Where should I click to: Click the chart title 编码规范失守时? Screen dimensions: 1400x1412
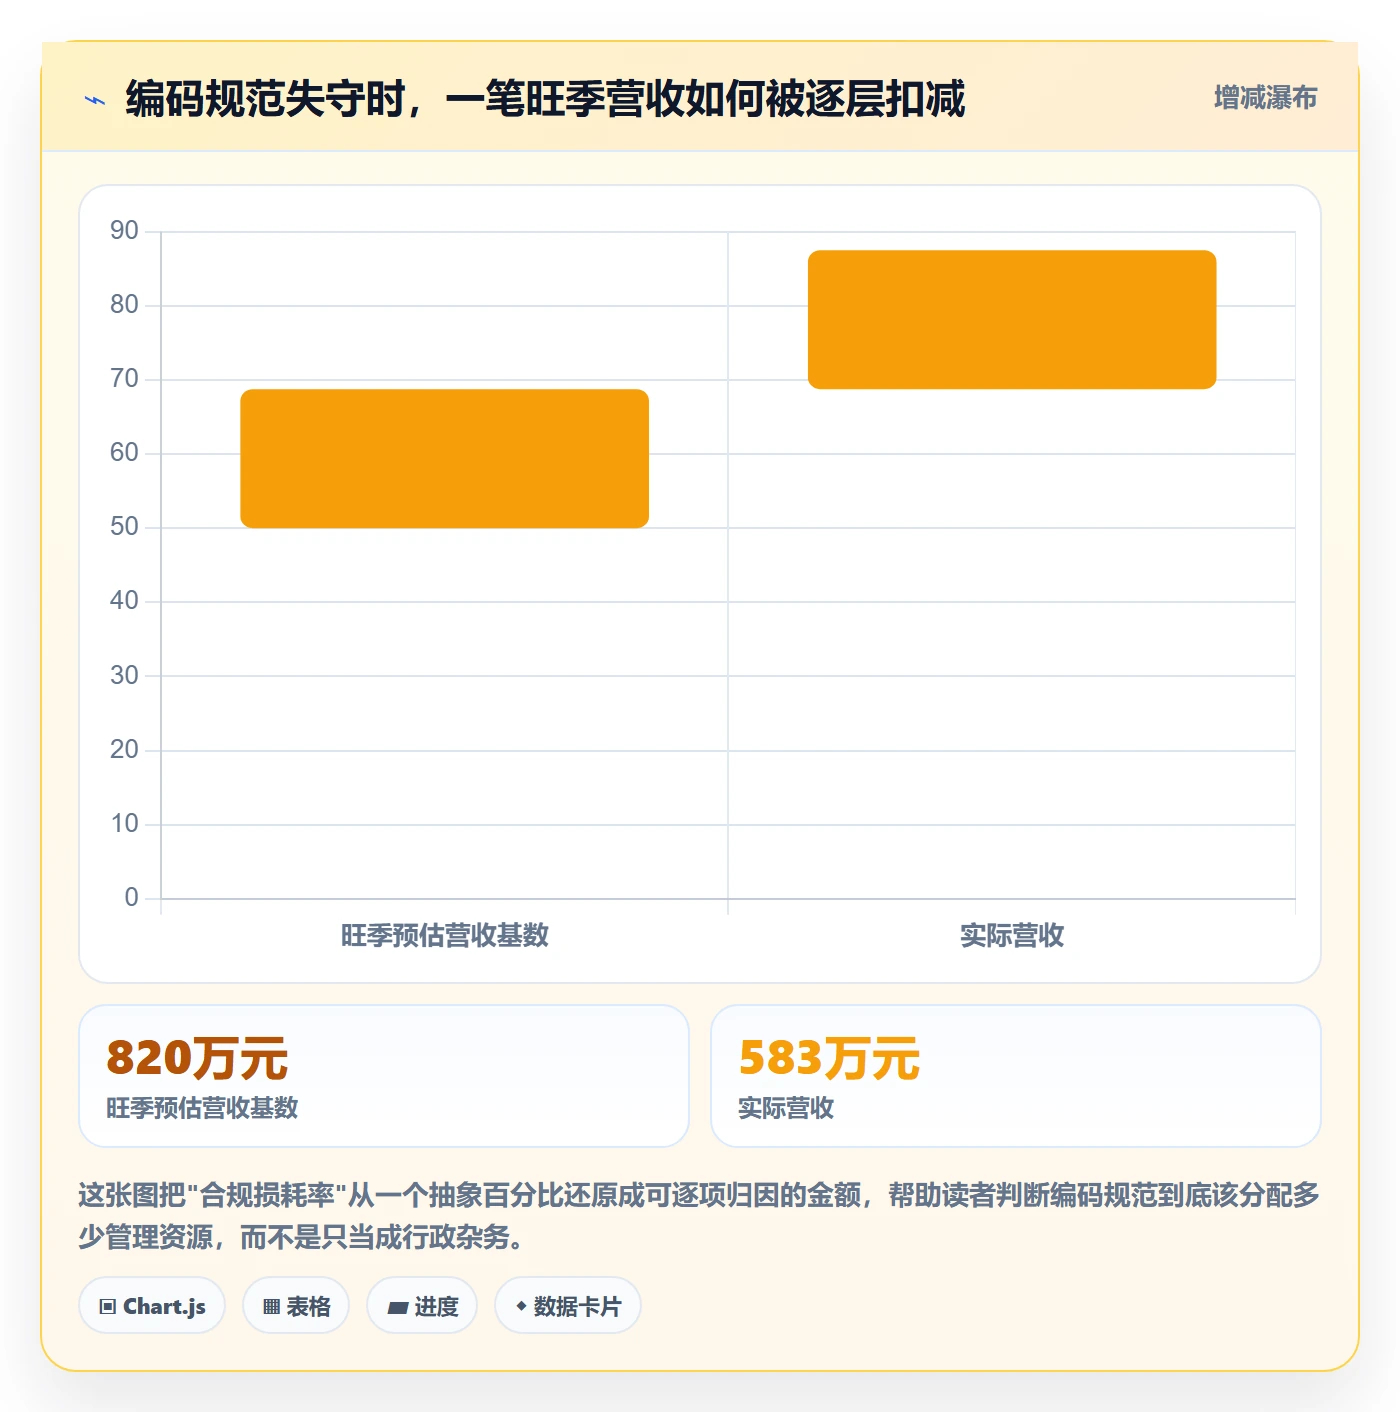546,99
